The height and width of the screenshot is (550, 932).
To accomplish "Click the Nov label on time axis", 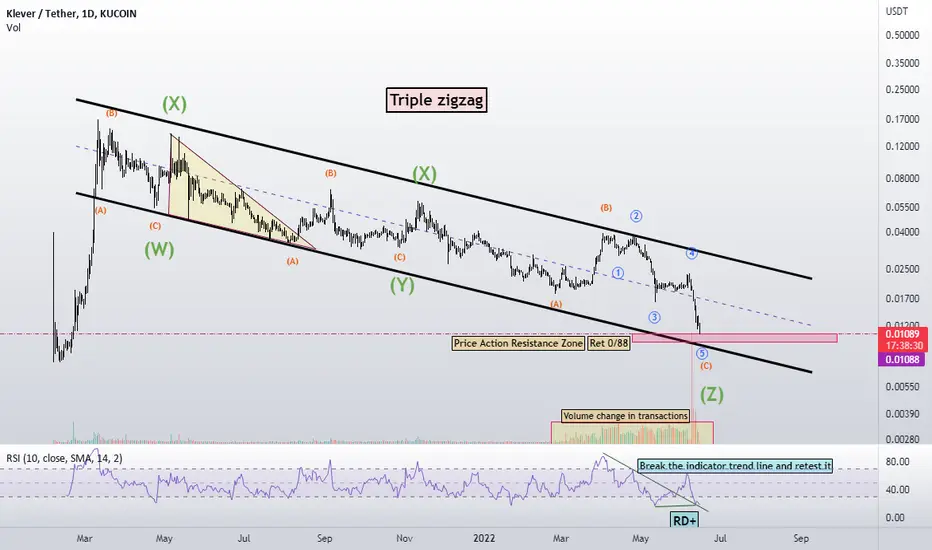I will (404, 538).
